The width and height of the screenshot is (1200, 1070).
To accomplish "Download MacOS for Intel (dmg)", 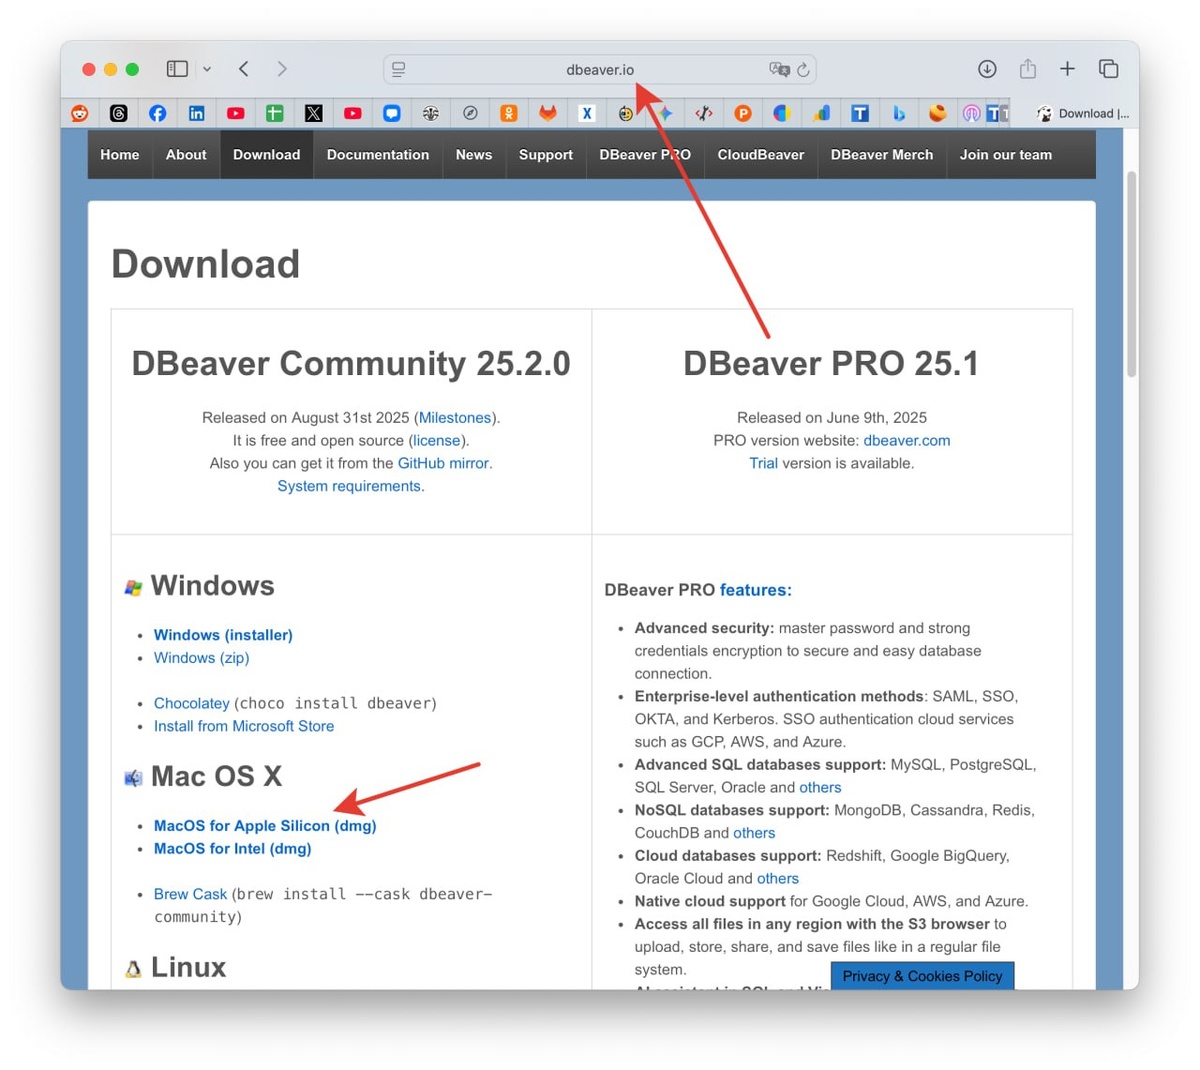I will 232,849.
